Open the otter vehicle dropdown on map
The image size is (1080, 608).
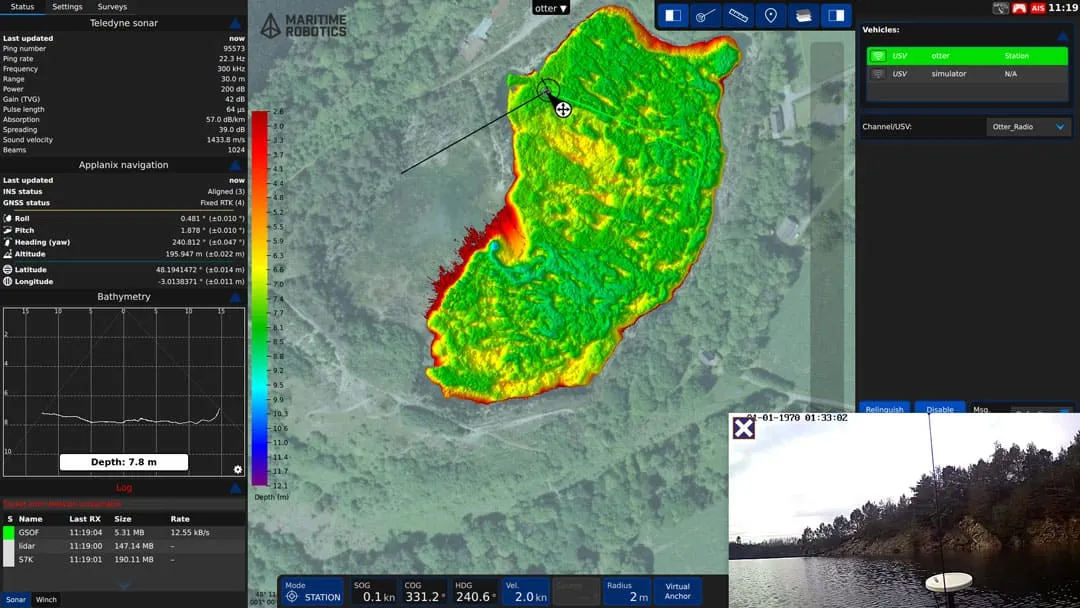pos(551,8)
